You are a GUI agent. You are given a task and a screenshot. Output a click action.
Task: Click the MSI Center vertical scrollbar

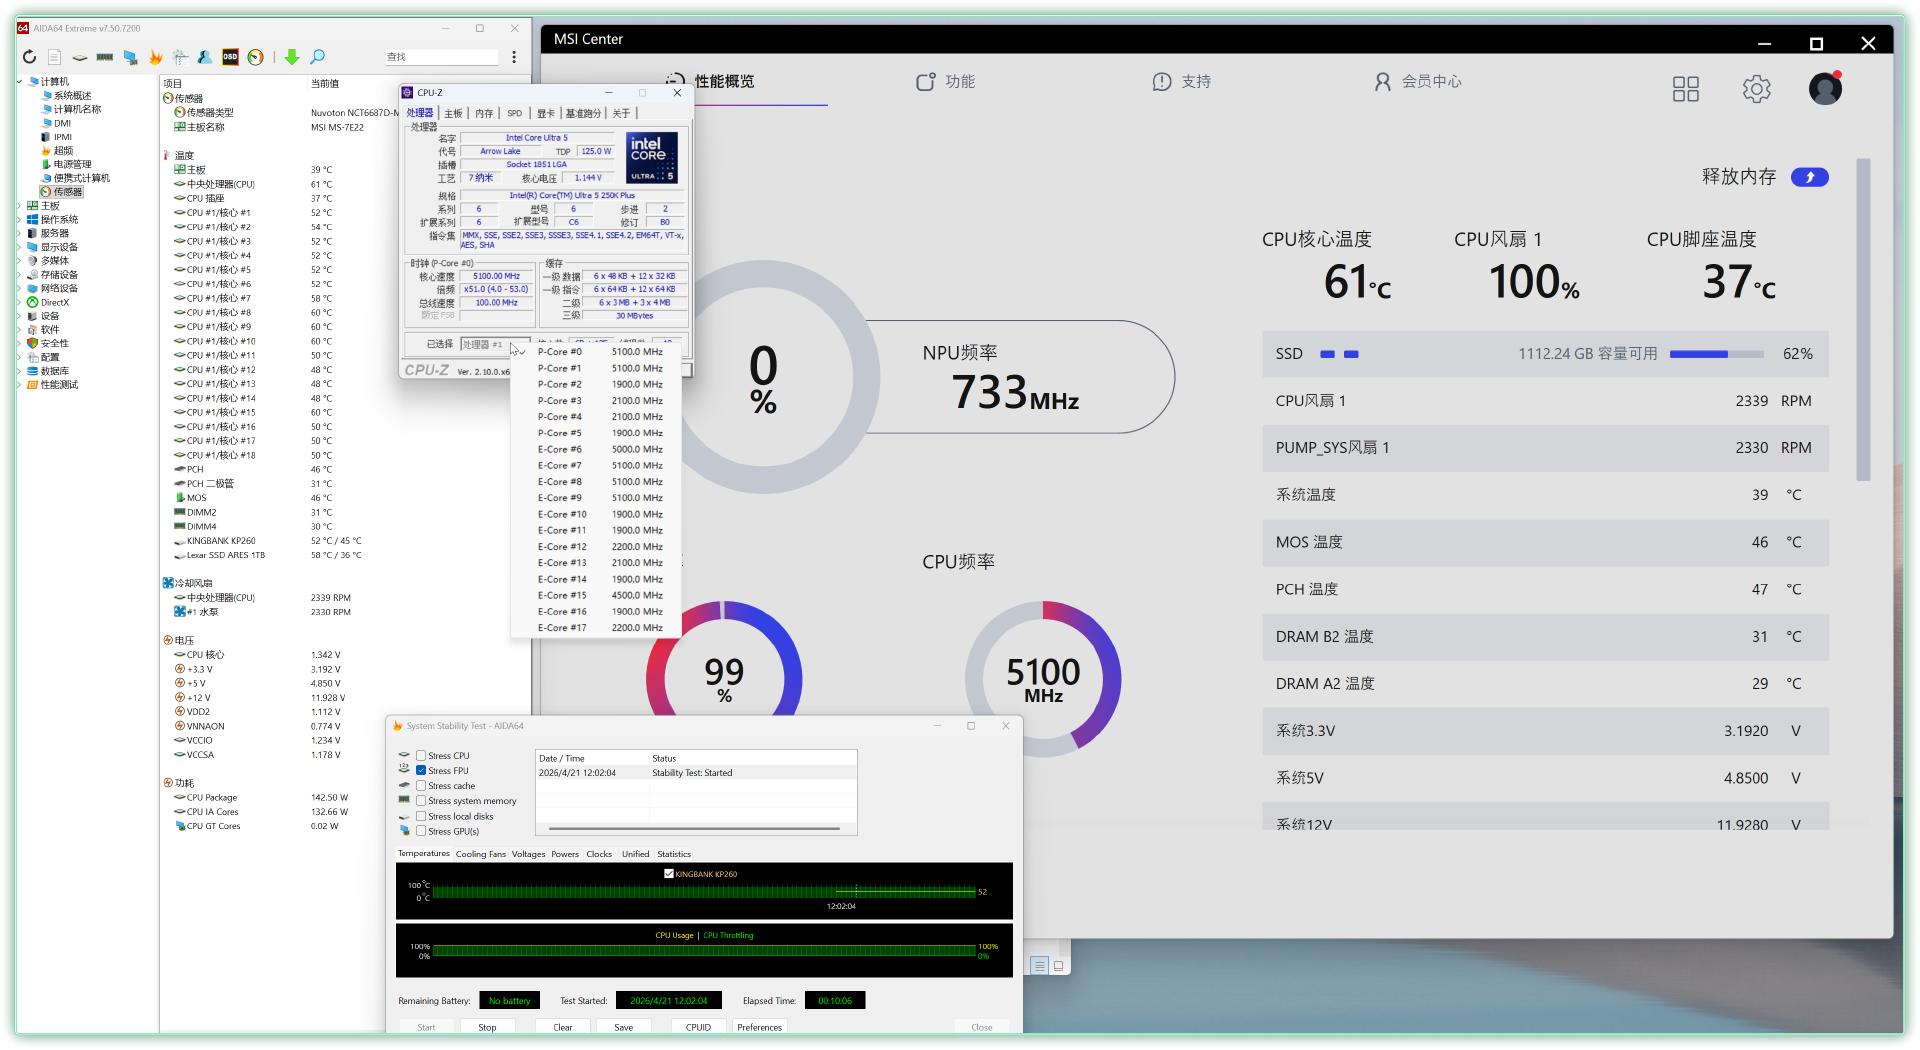click(x=1863, y=320)
